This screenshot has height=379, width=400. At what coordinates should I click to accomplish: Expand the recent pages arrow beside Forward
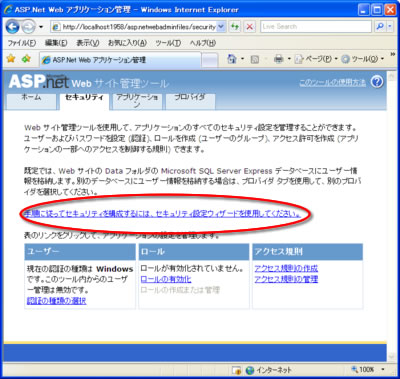pyautogui.click(x=41, y=27)
